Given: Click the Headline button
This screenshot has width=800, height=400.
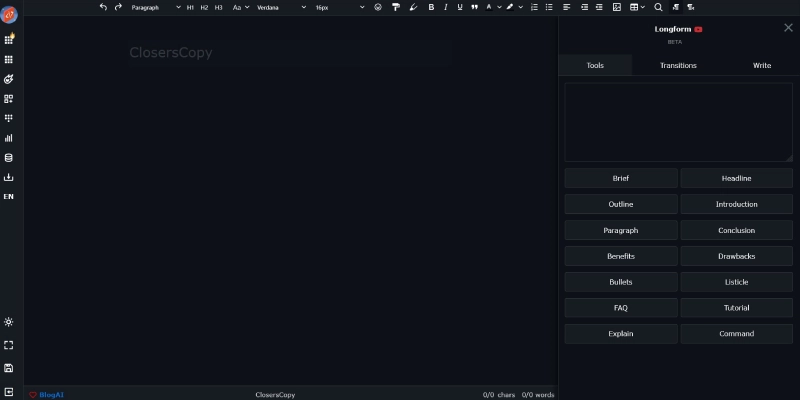Looking at the screenshot, I should pyautogui.click(x=737, y=178).
